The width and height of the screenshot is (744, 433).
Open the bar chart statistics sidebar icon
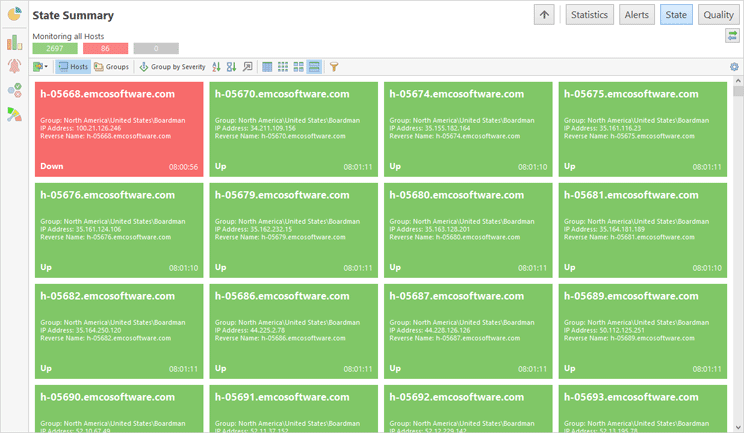click(x=14, y=42)
